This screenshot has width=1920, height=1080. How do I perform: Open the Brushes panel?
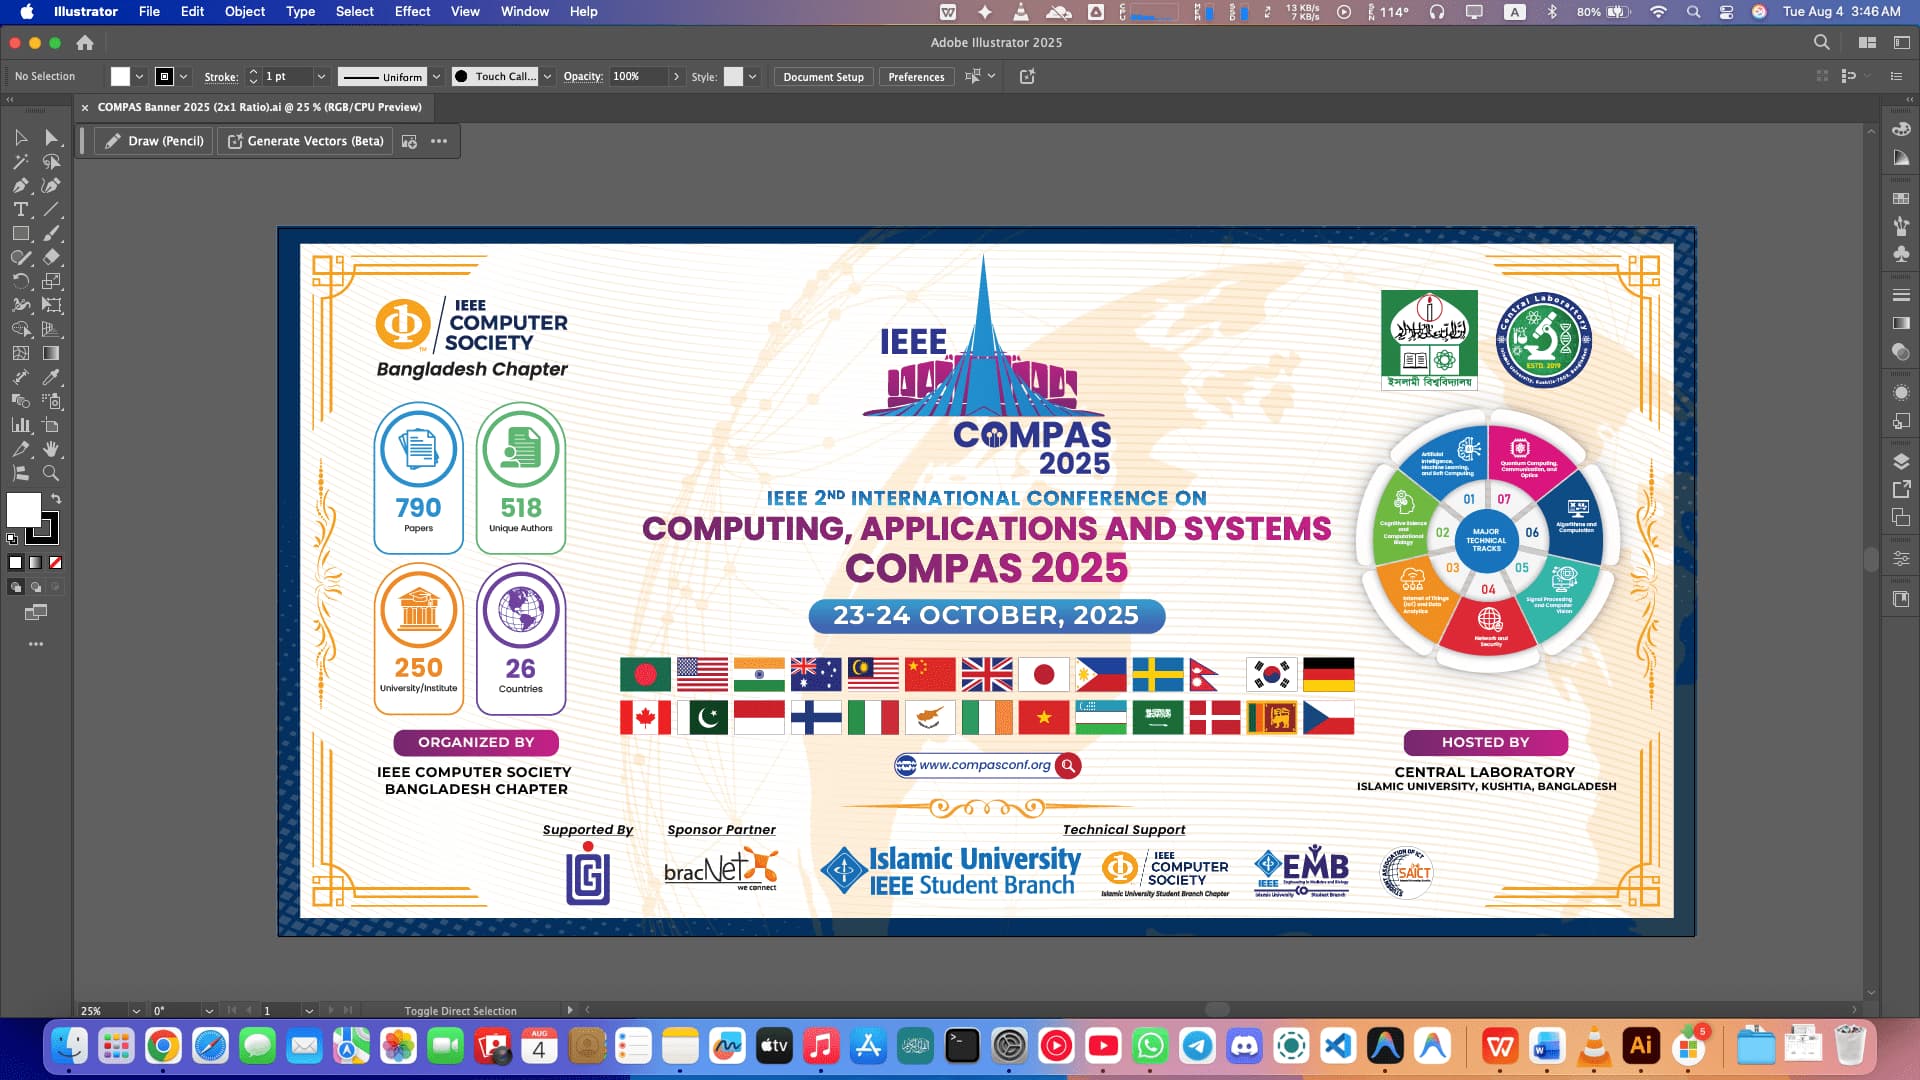(1901, 226)
